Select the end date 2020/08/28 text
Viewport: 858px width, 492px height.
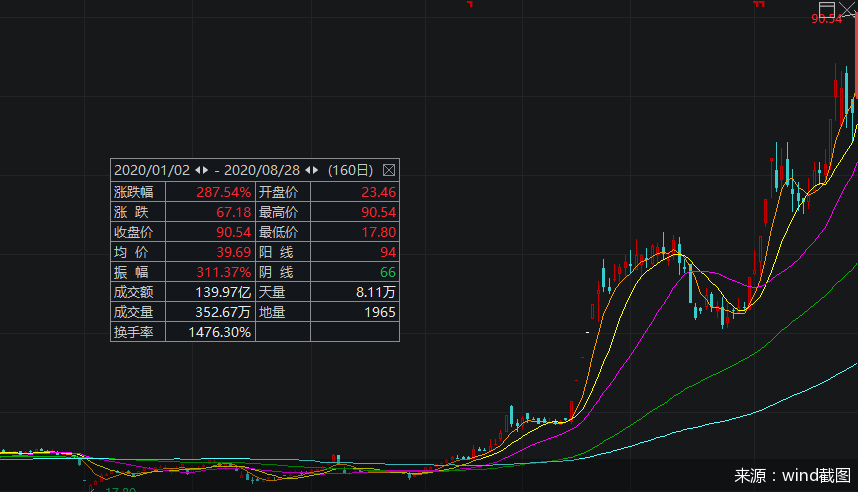(263, 170)
